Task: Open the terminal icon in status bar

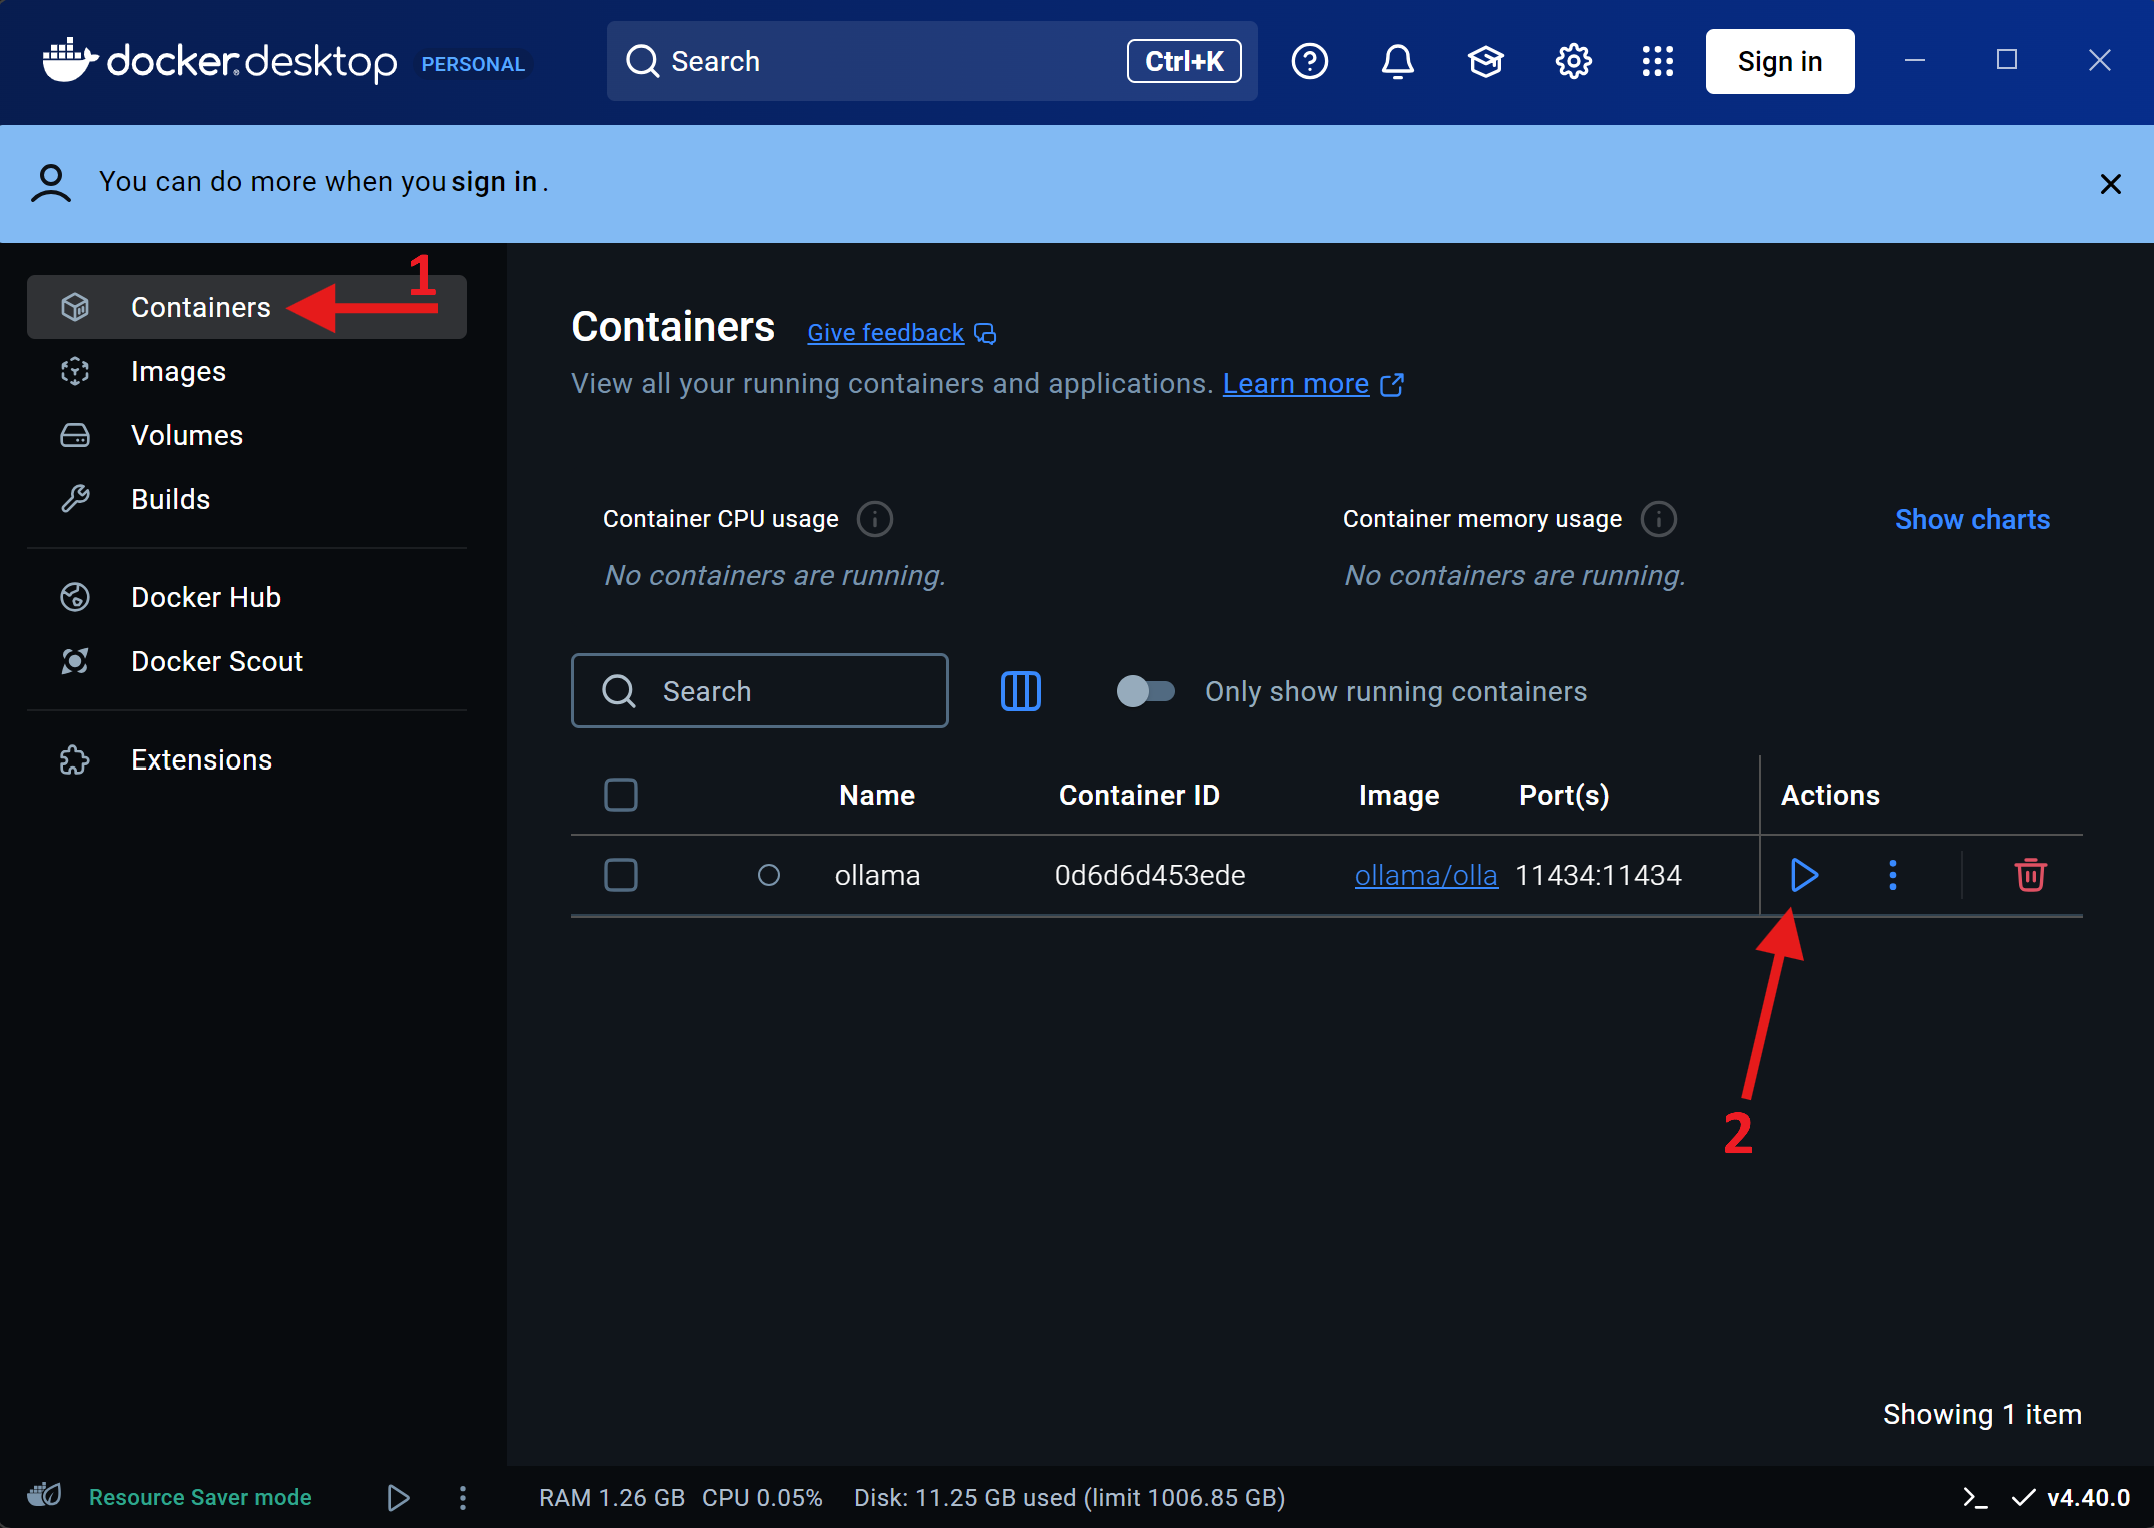Action: (1975, 1497)
